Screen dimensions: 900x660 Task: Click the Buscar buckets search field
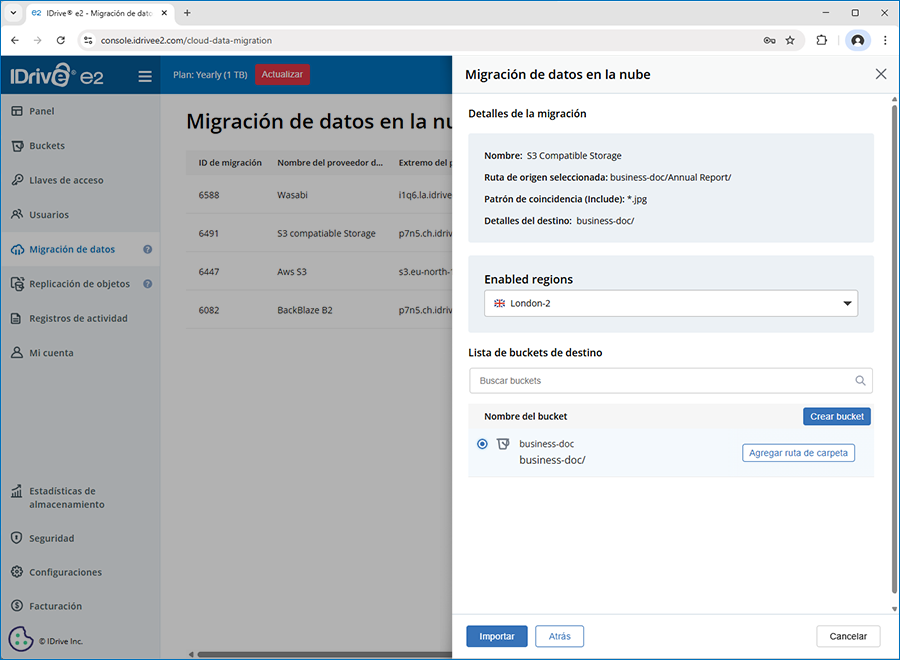(660, 381)
